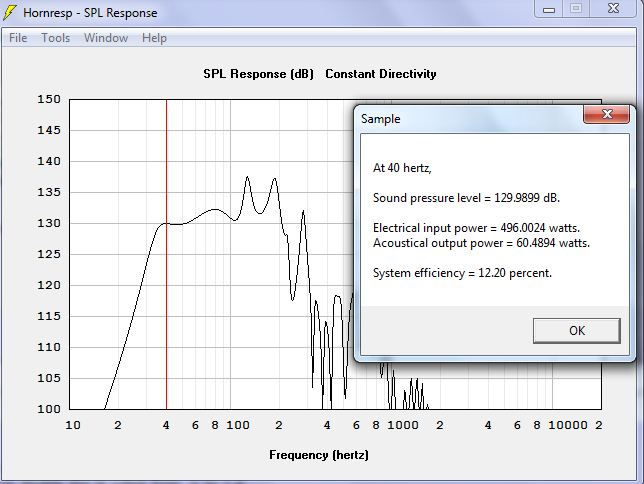Click the 10000 frequency axis label

(x=568, y=425)
